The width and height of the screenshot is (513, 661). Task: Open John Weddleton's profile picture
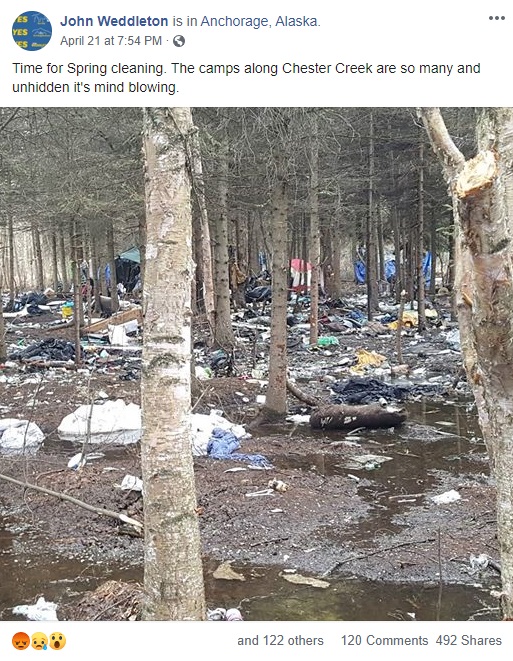click(32, 31)
